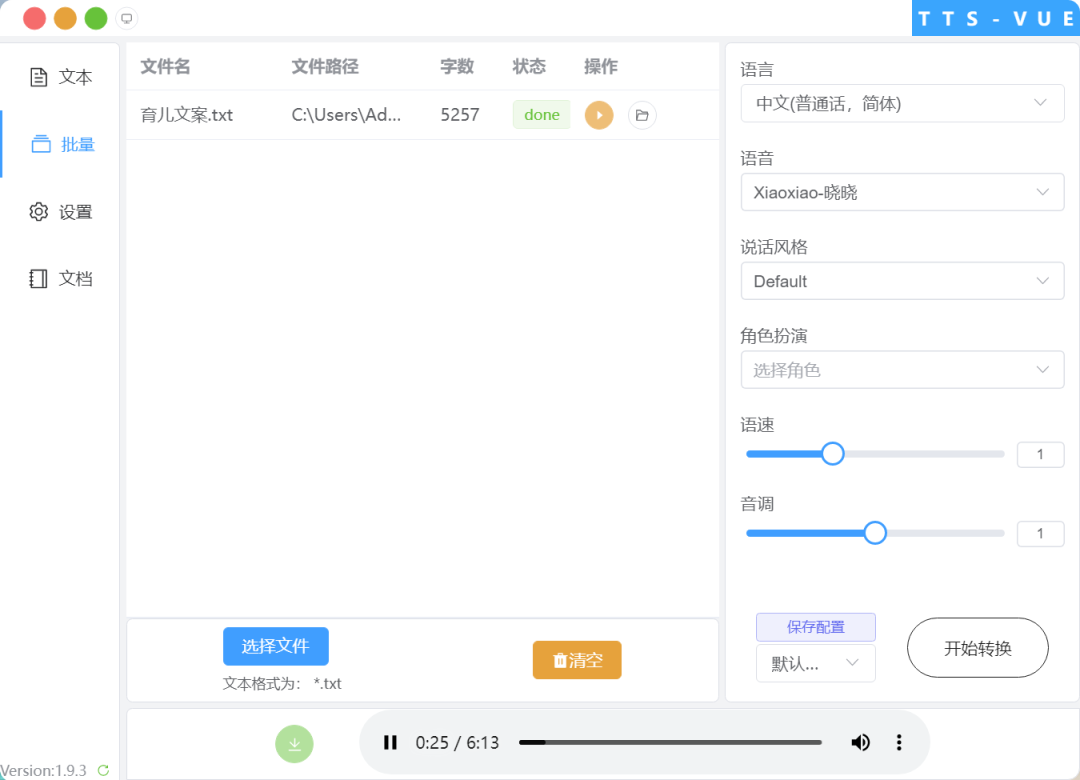This screenshot has width=1080, height=780.
Task: Close the window with red button
Action: coord(34,18)
